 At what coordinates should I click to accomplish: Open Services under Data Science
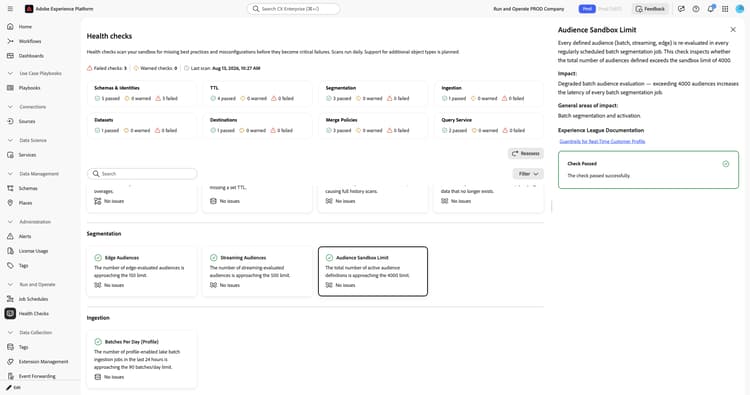pyautogui.click(x=27, y=155)
